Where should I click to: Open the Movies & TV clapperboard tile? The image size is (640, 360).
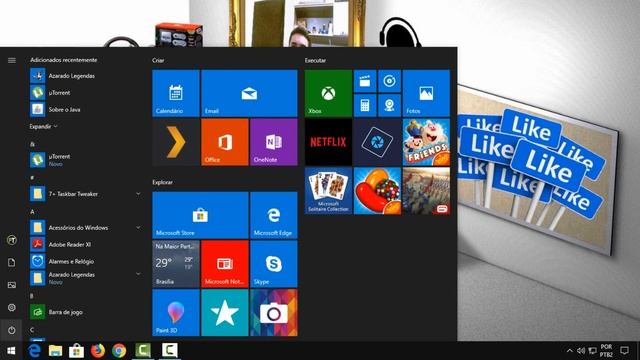365,81
